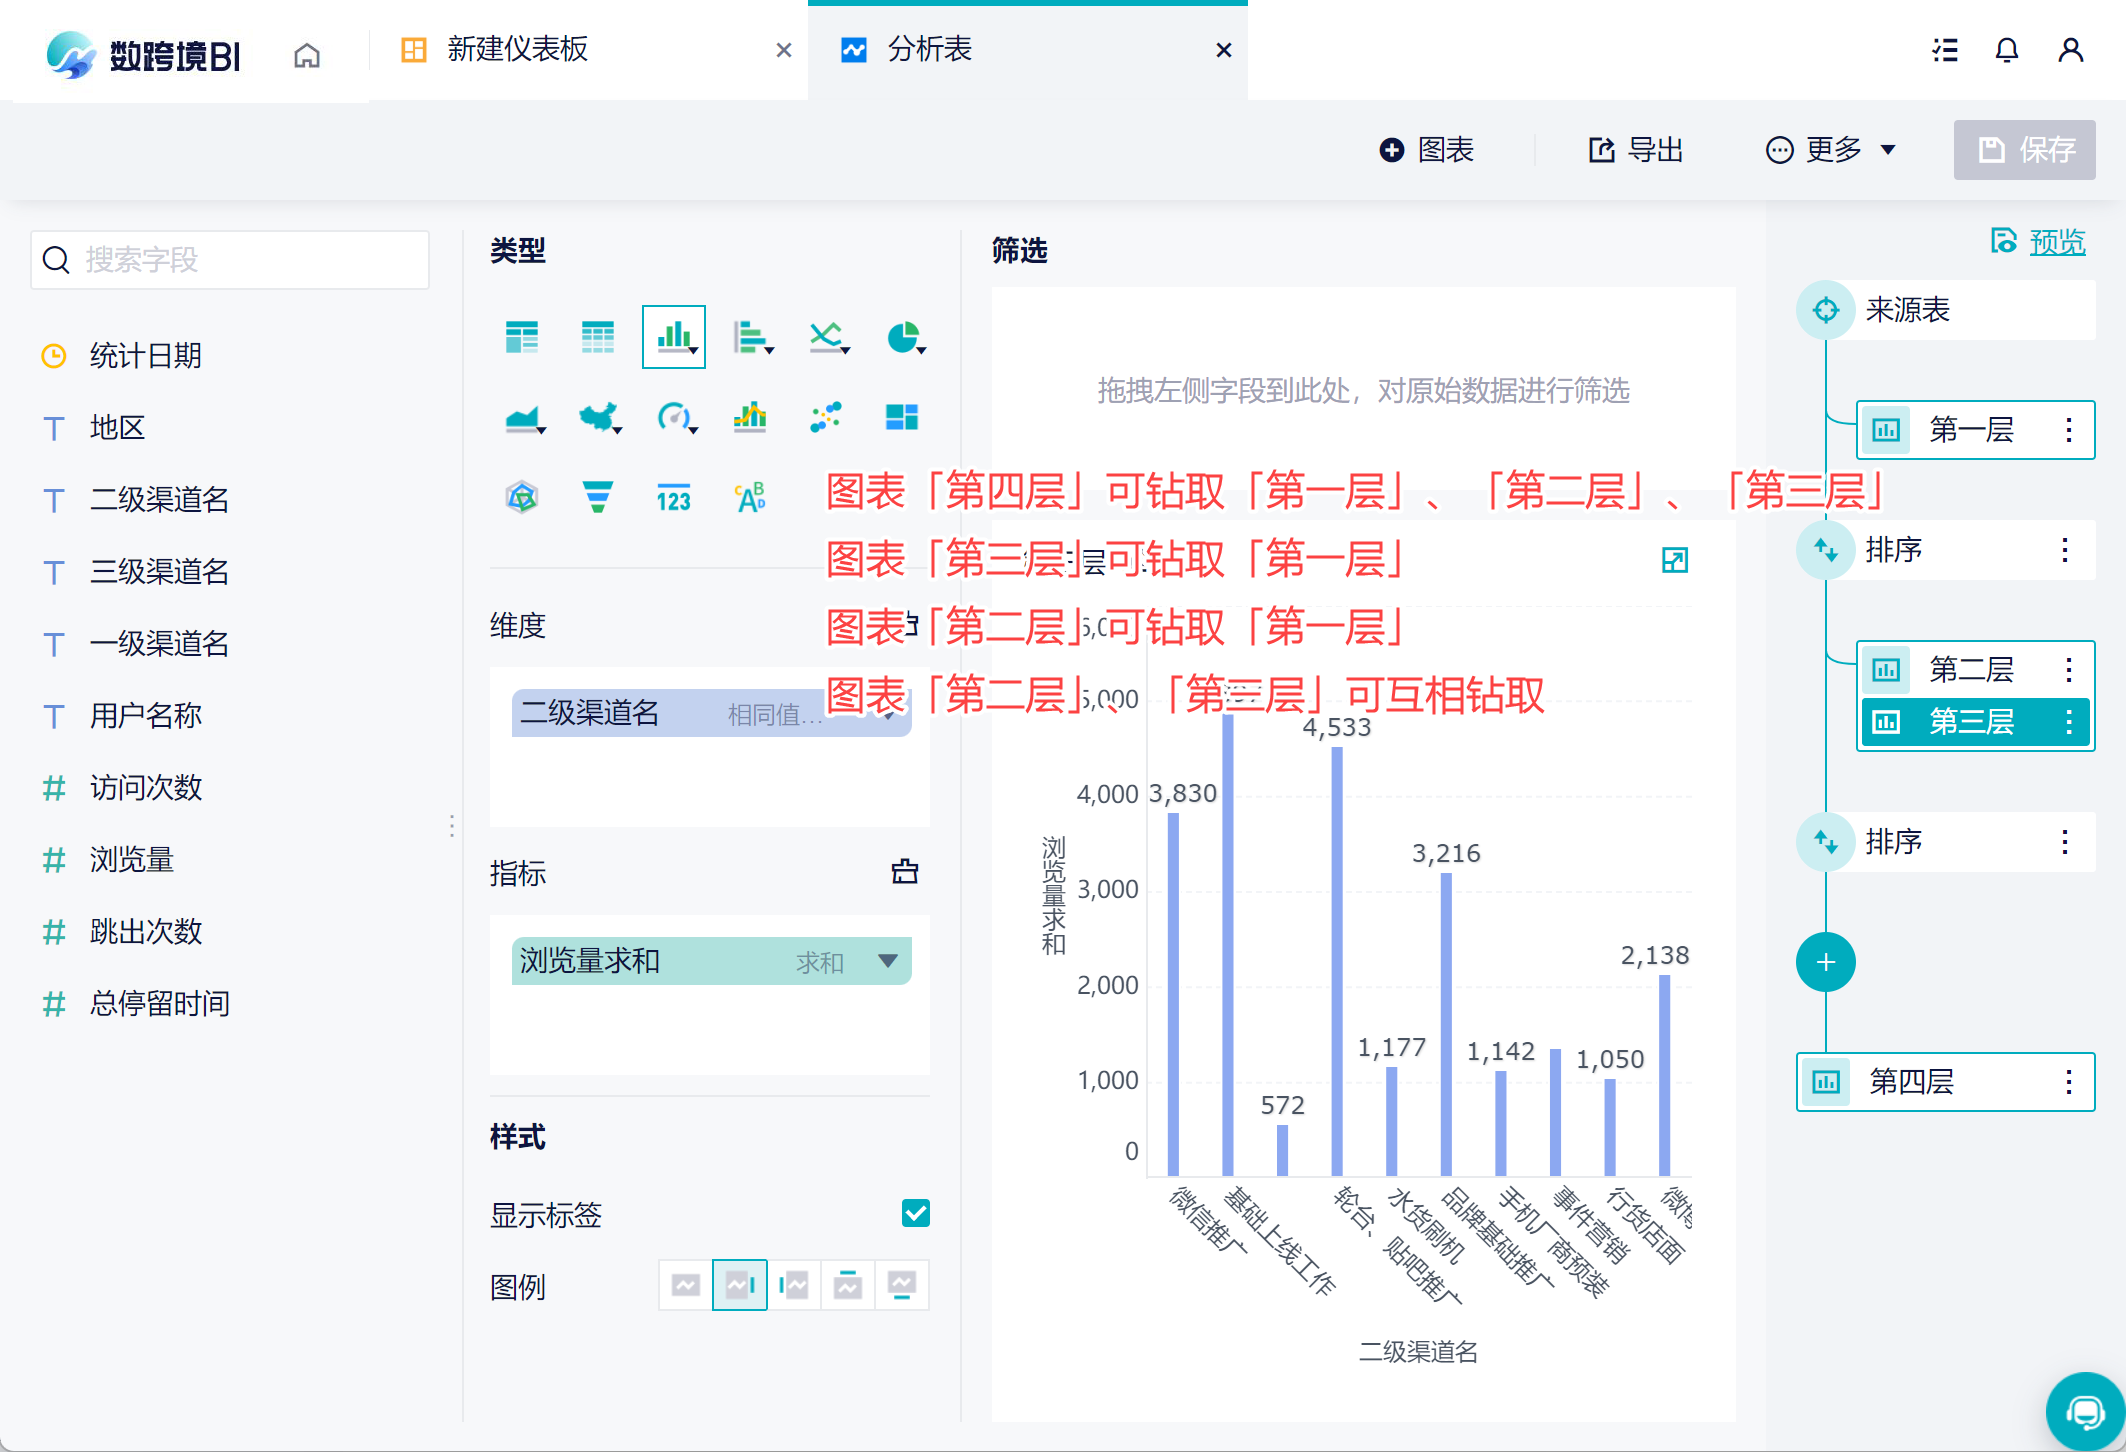This screenshot has width=2126, height=1452.
Task: Open the 浏览量求和 aggregation dropdown
Action: click(887, 961)
